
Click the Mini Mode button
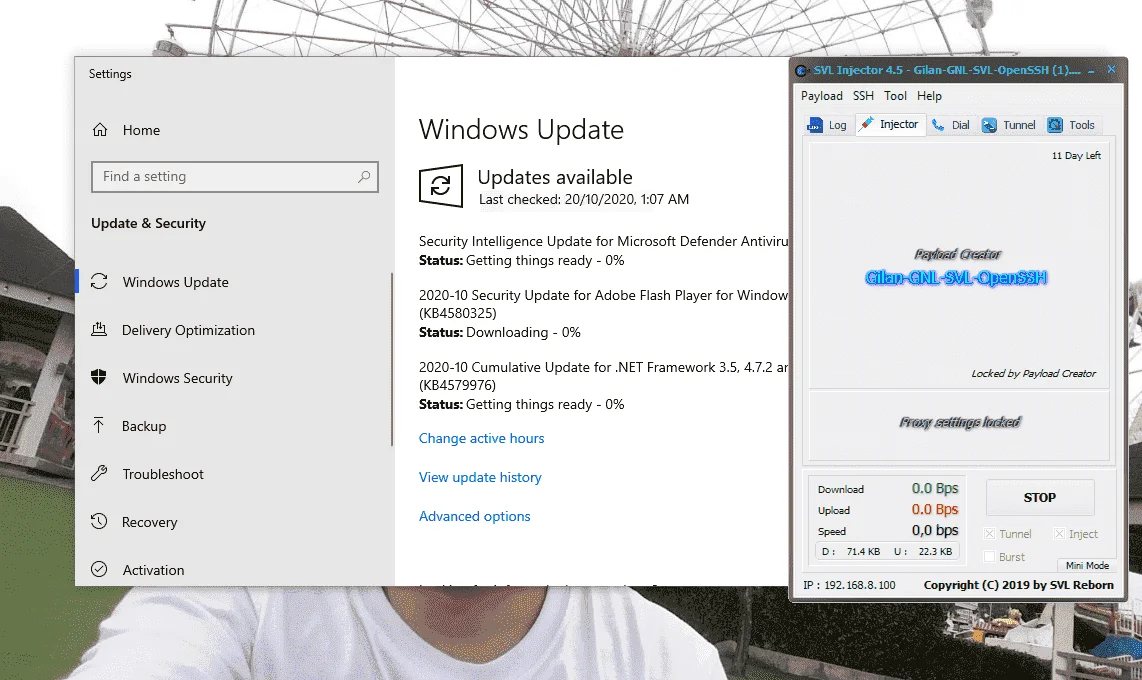(1087, 566)
